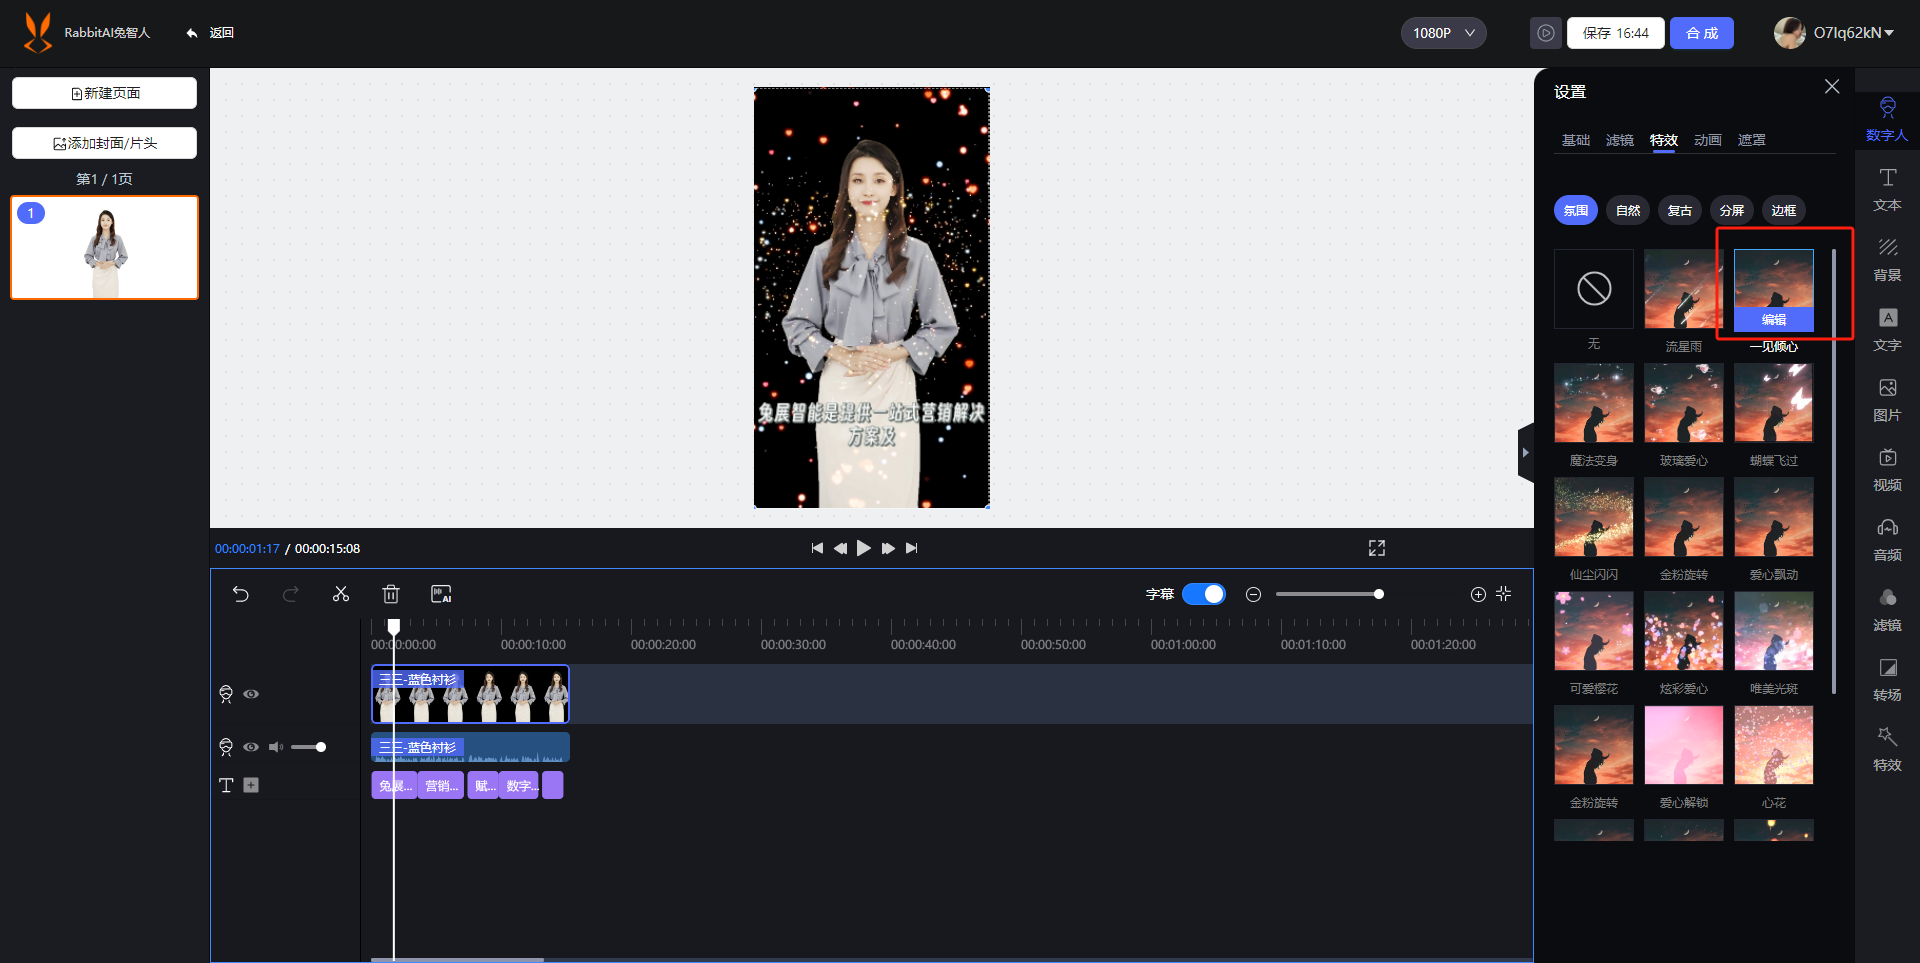Click the 新建页面 button
Screen dimensions: 1920x963
(104, 93)
